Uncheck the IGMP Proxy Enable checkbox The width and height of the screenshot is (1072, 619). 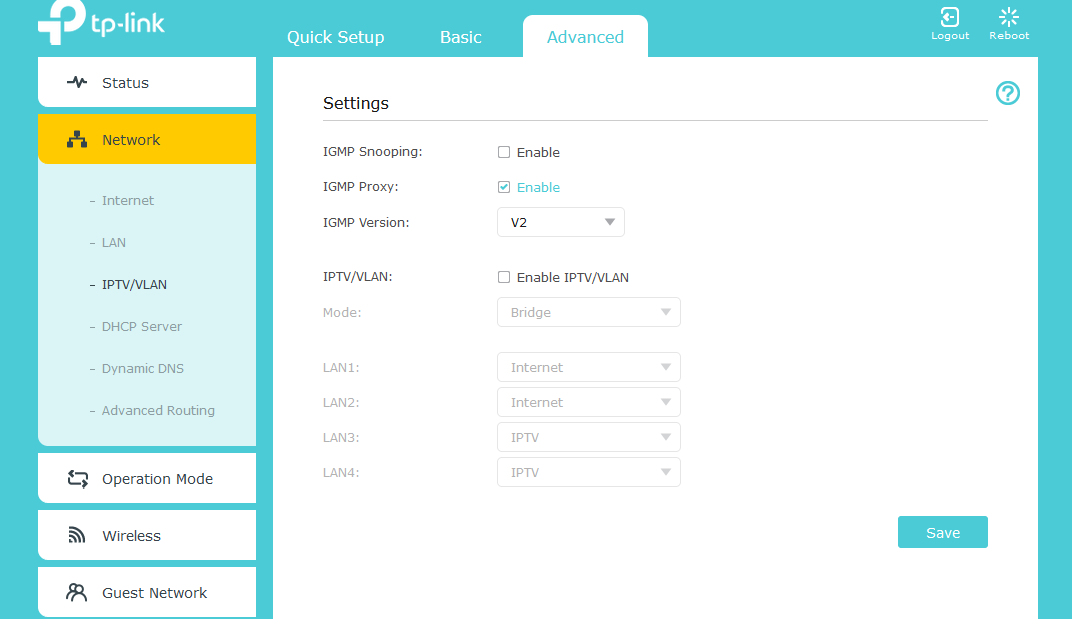(x=504, y=187)
